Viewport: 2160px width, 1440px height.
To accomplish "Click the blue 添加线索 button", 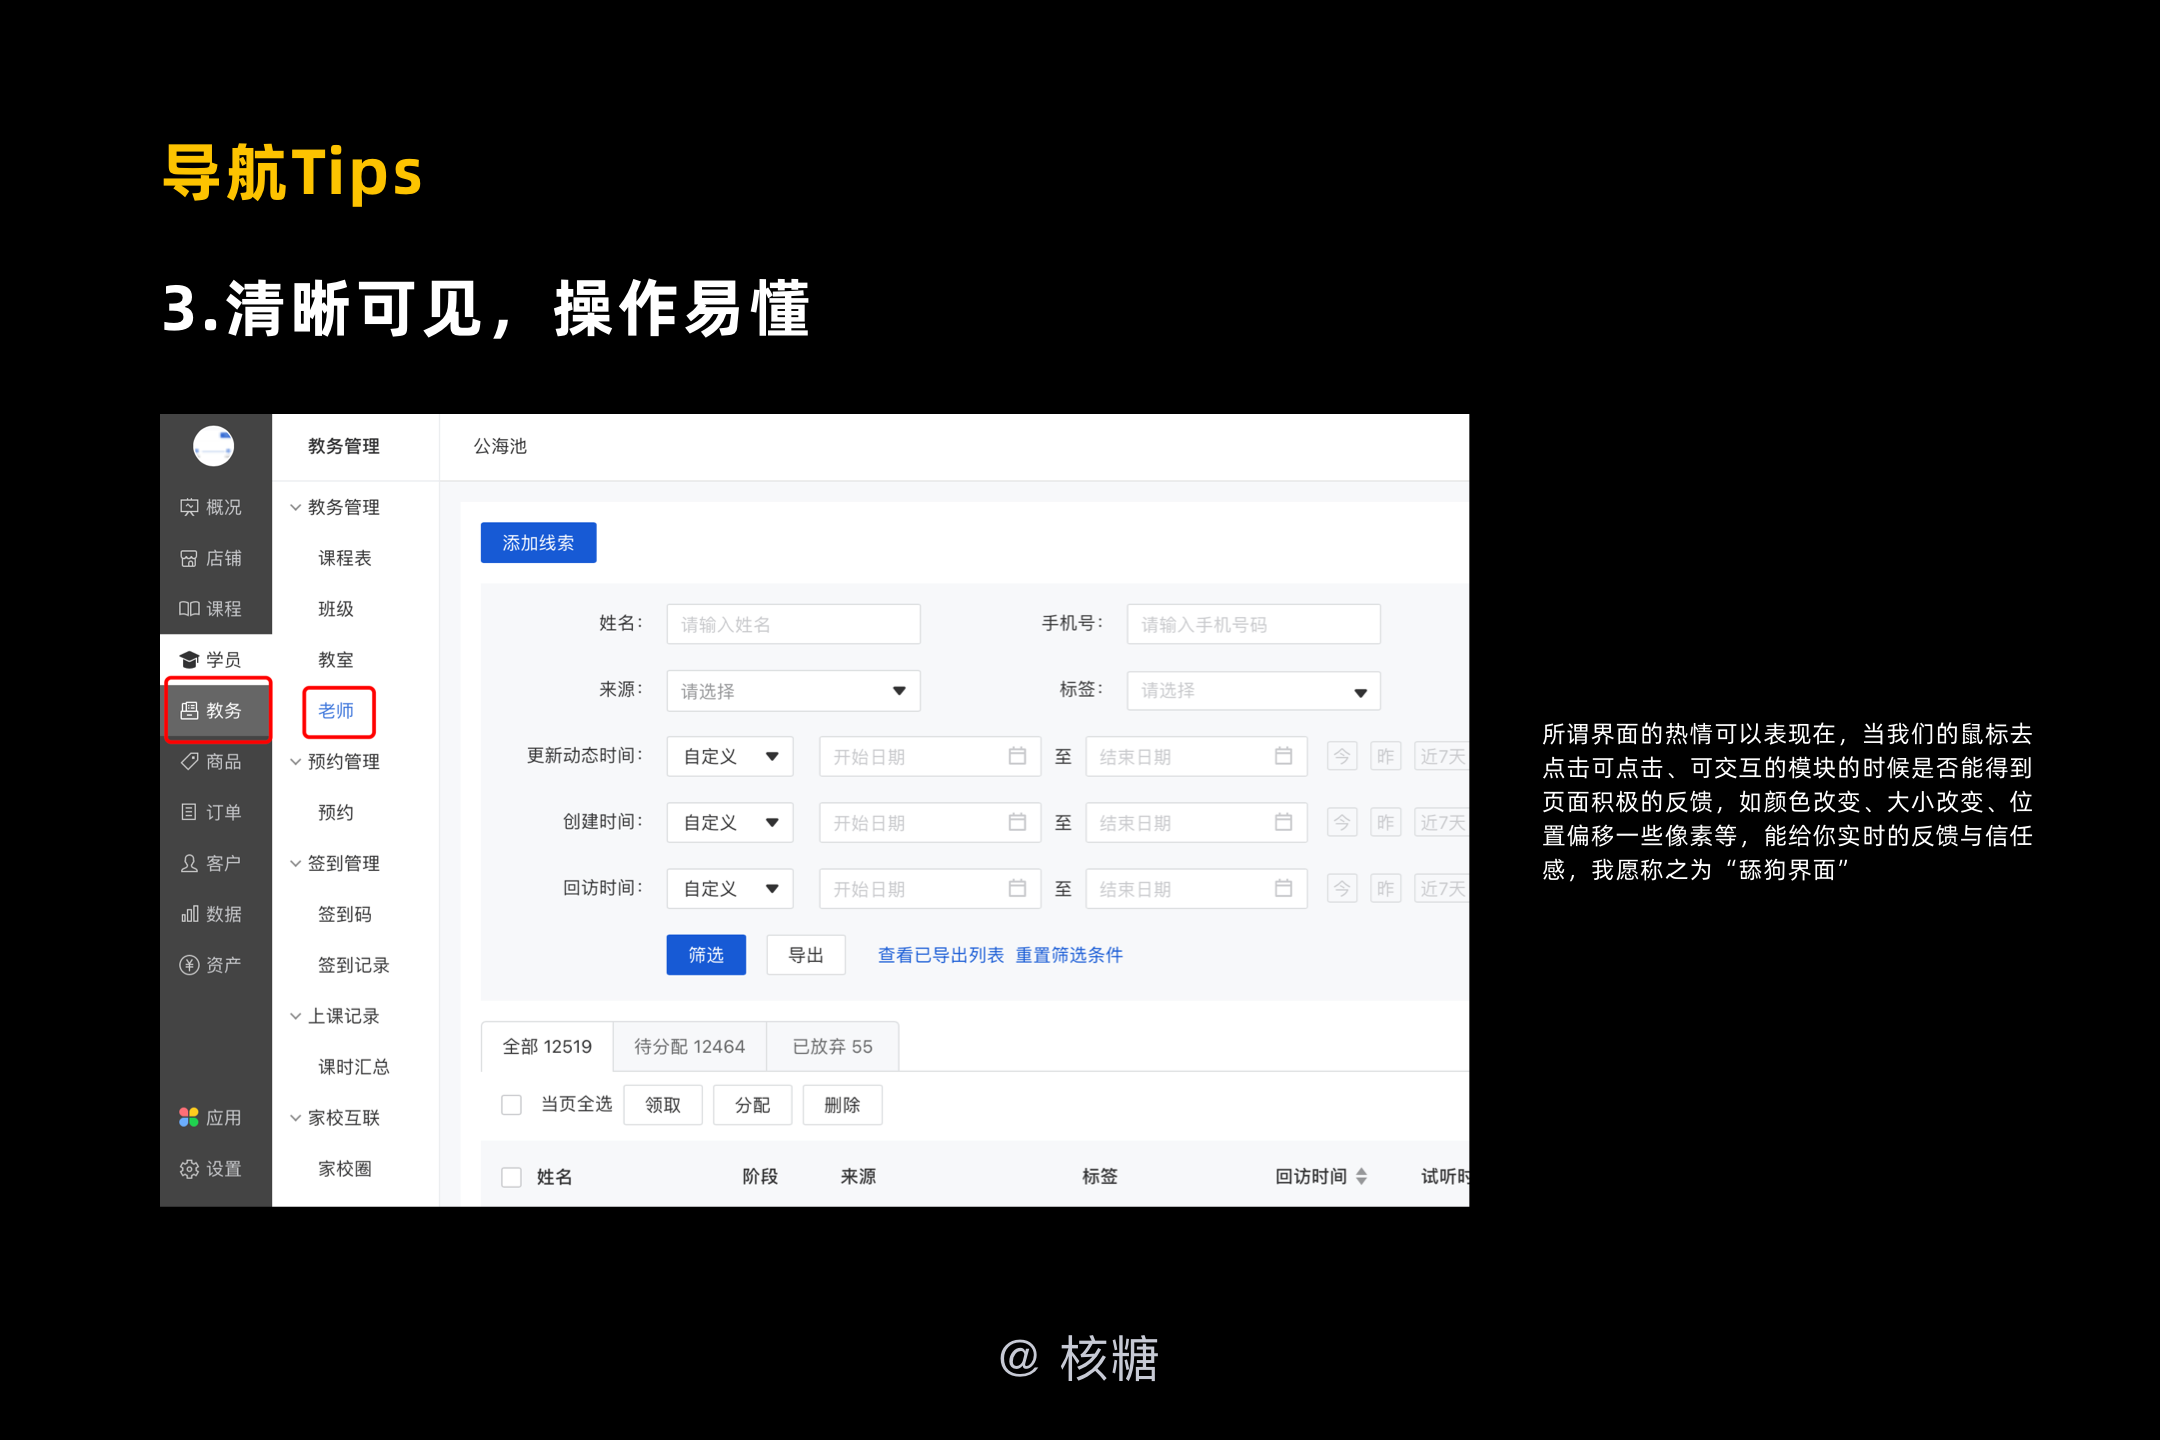I will click(538, 543).
